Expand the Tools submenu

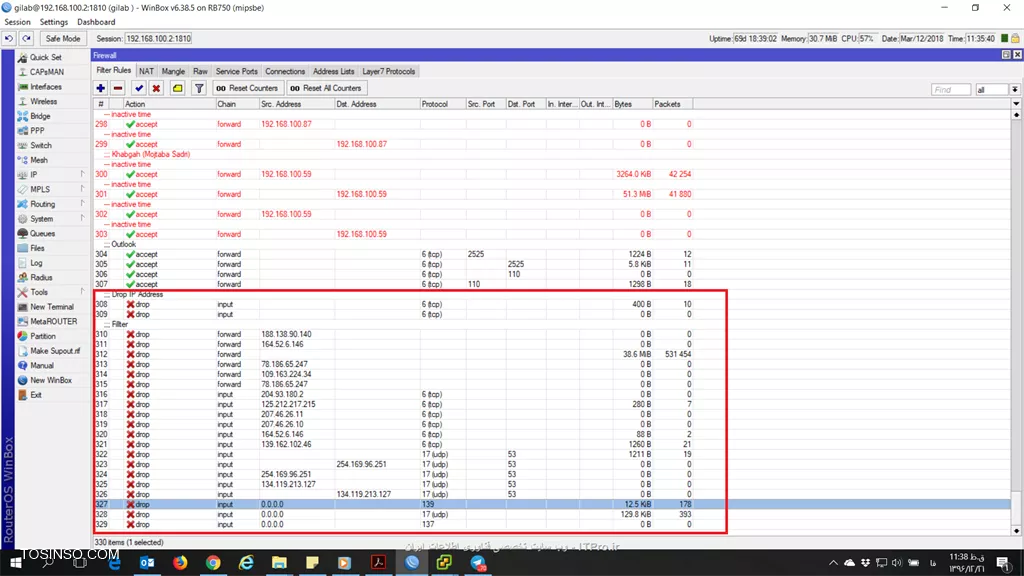pos(51,292)
